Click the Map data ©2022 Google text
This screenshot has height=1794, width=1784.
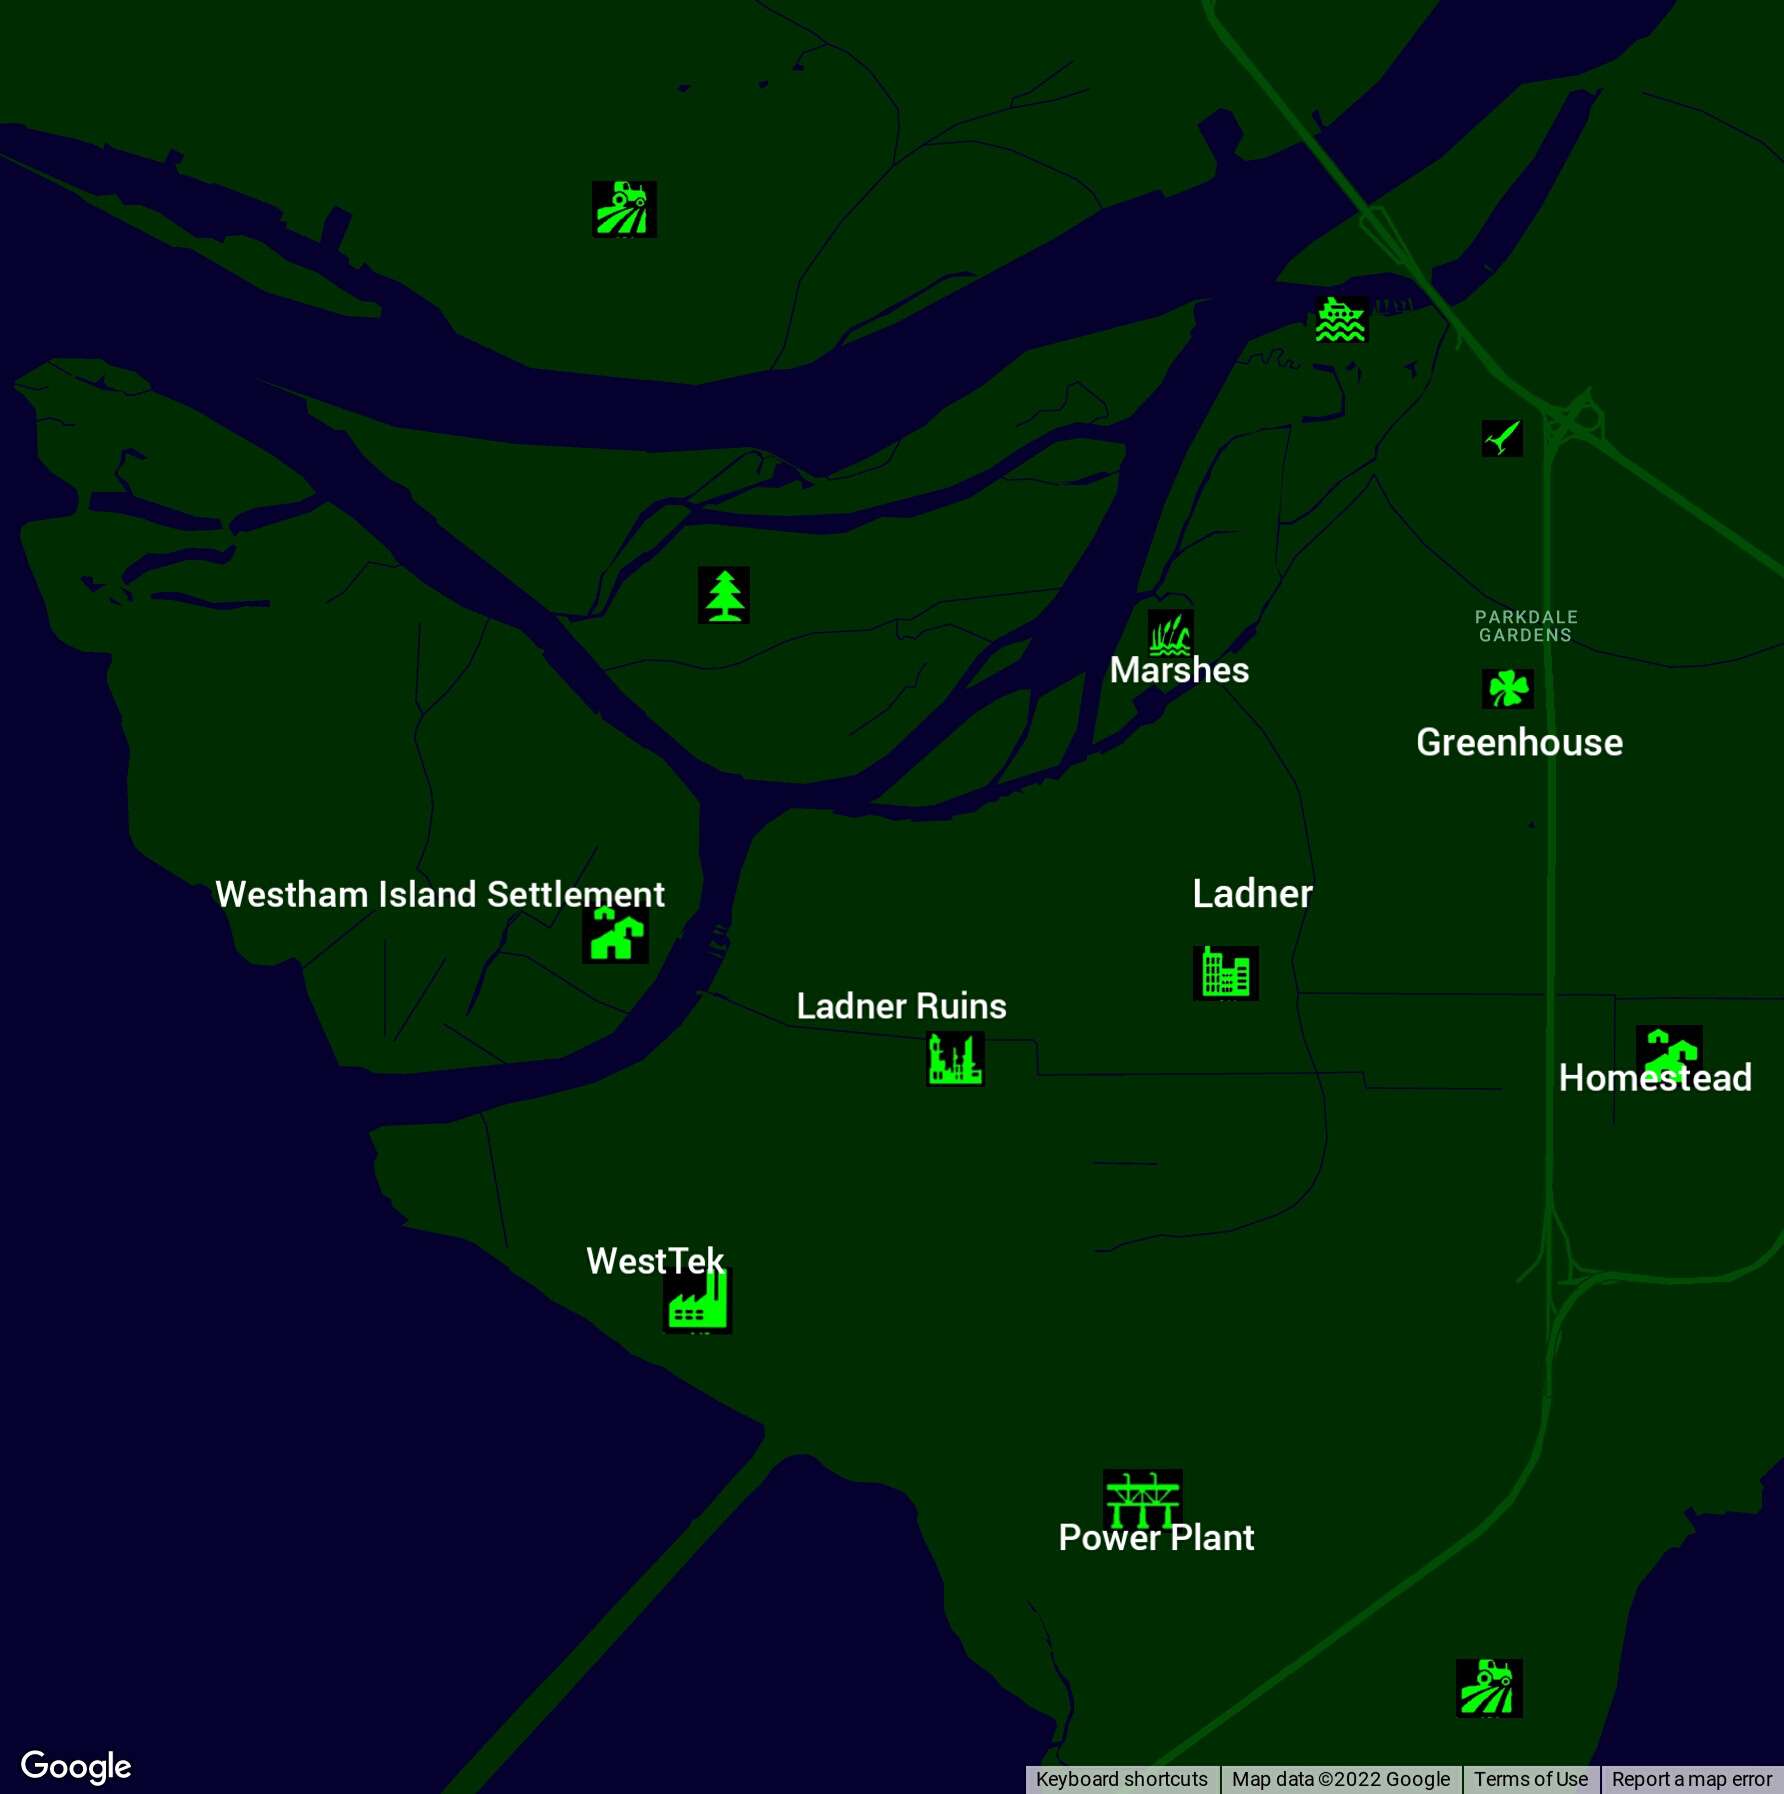[x=1340, y=1779]
